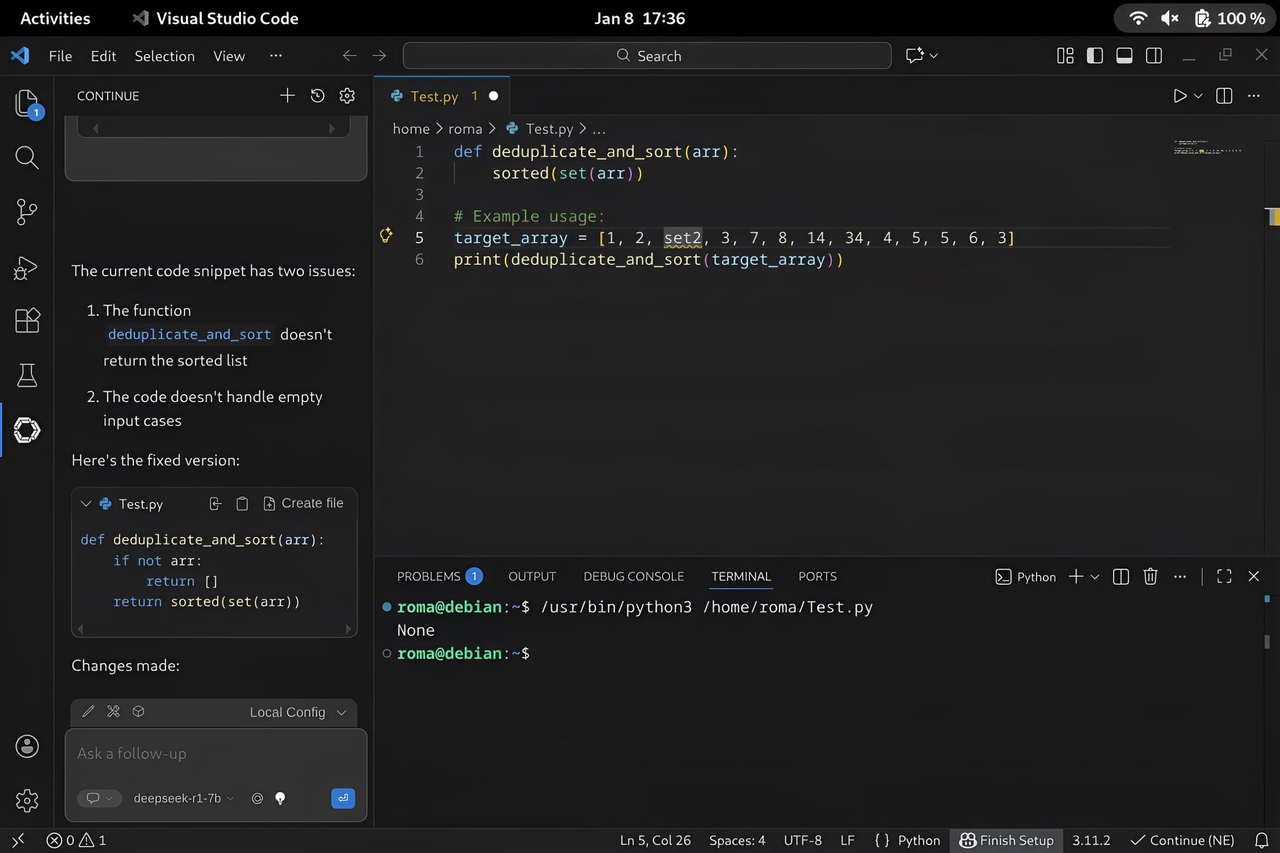Image resolution: width=1280 pixels, height=853 pixels.
Task: Select the Test.py editor tab
Action: [443, 96]
